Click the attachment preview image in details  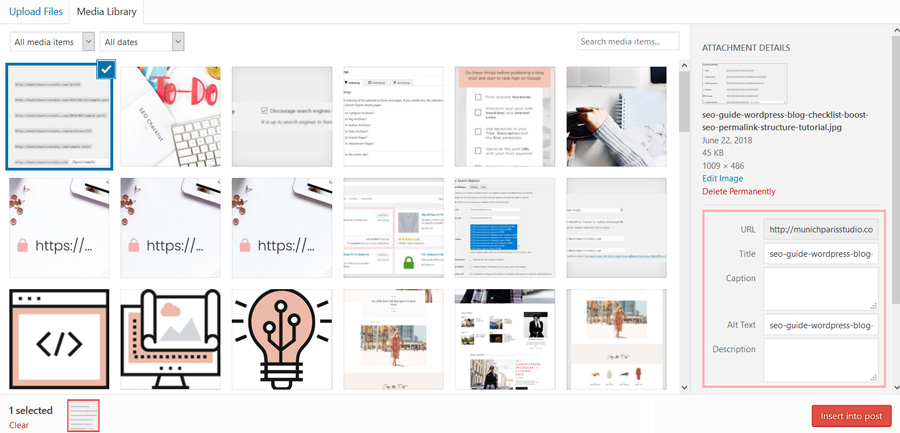click(x=744, y=84)
